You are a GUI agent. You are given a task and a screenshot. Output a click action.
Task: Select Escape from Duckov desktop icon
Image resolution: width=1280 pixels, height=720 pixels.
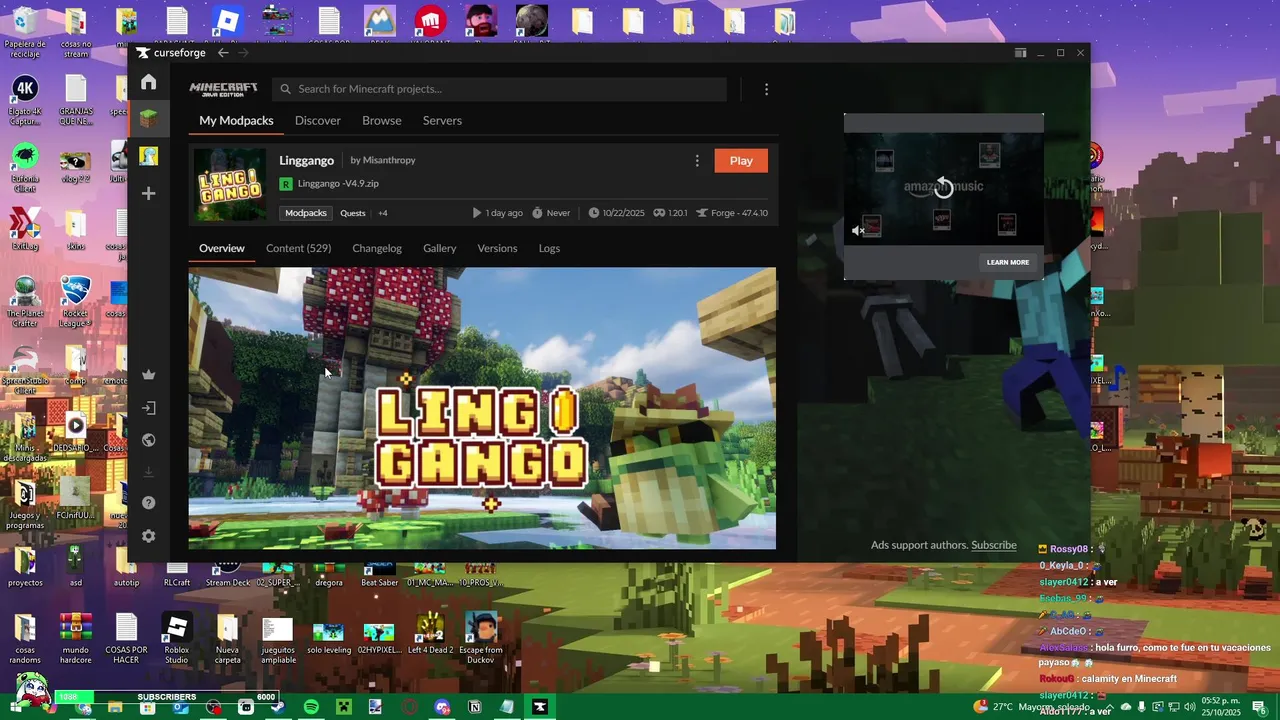(481, 637)
